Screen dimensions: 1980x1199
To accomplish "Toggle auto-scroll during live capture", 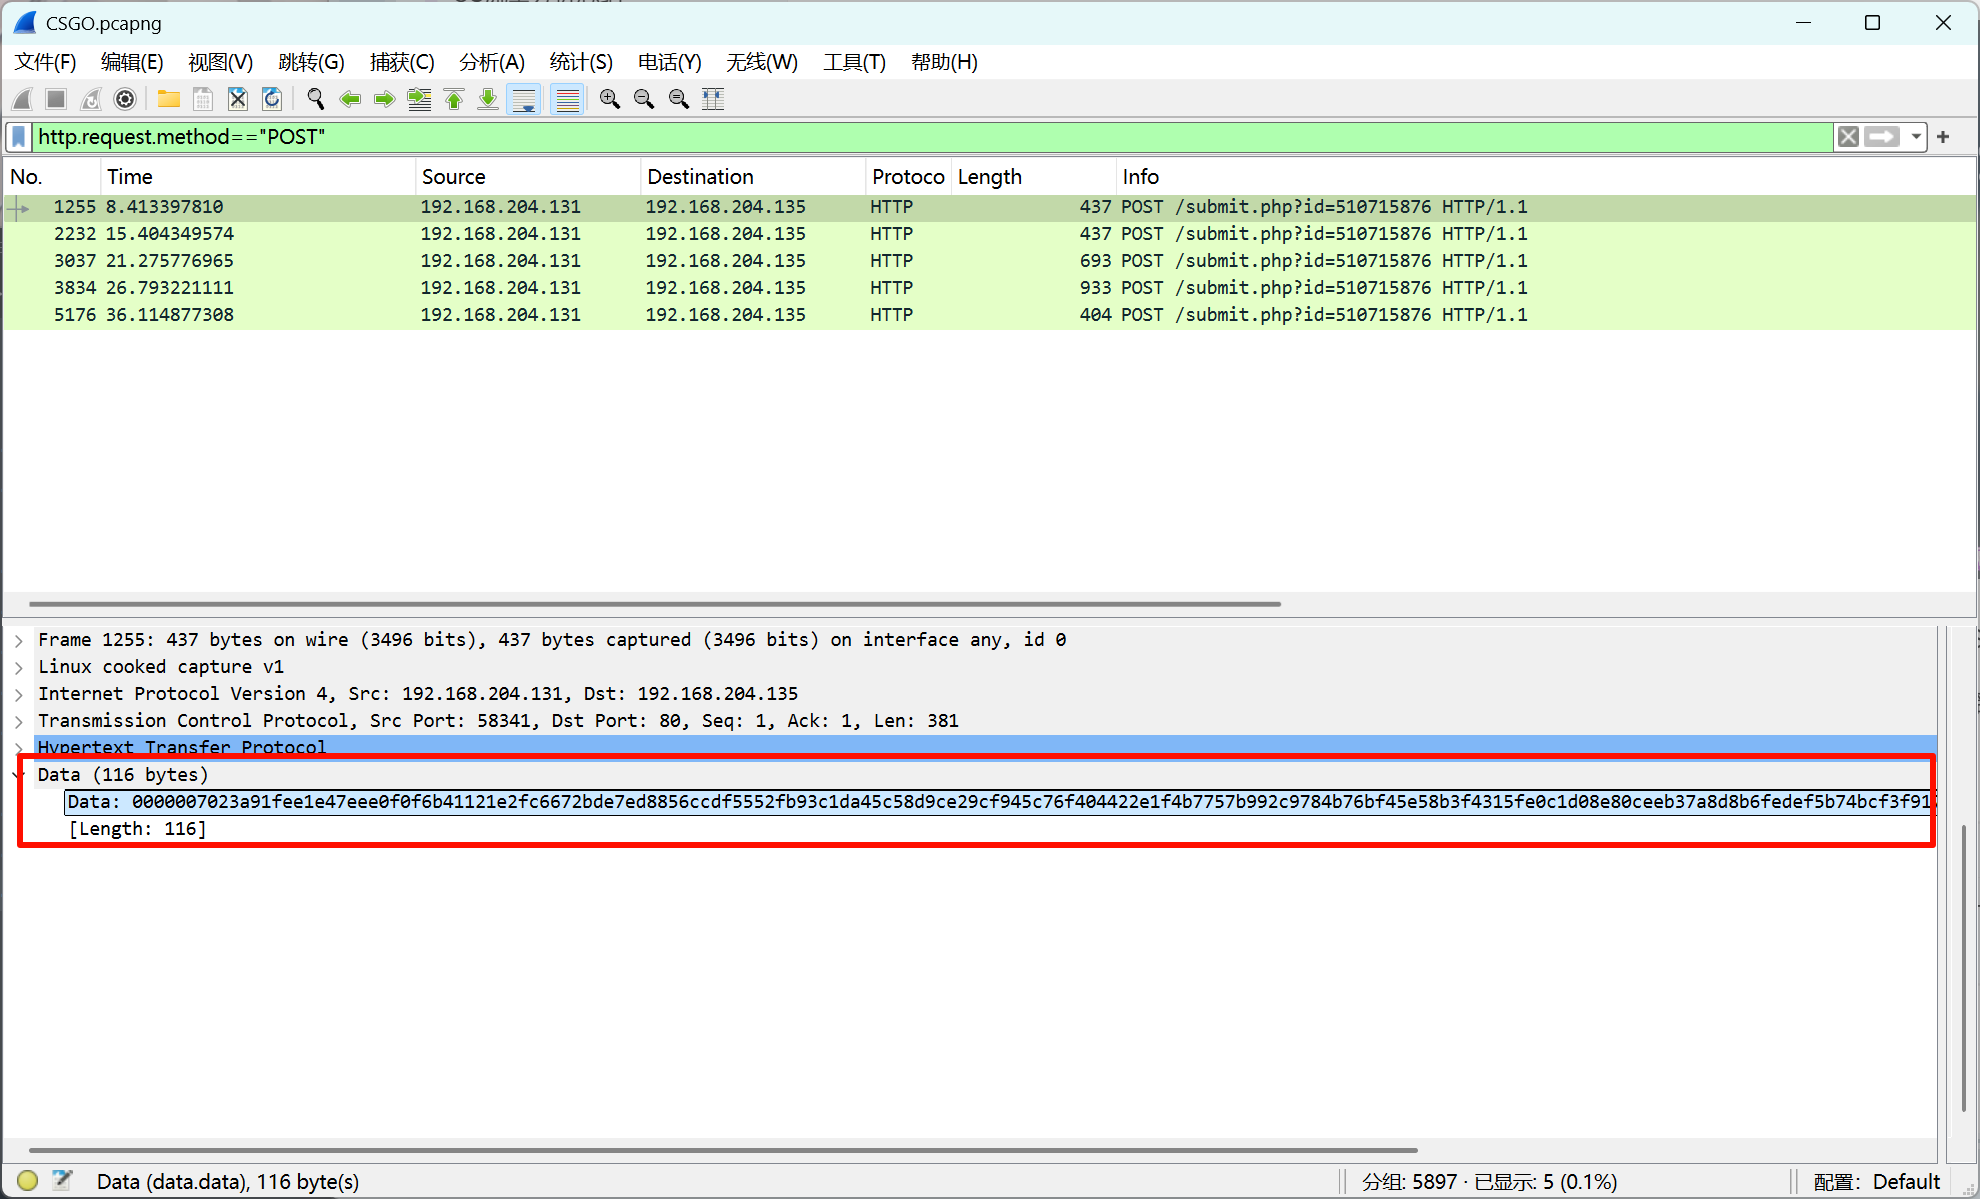I will click(x=524, y=99).
